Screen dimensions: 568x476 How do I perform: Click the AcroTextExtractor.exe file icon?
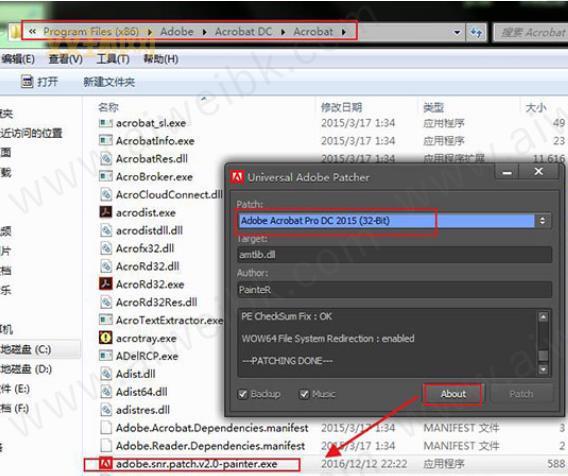(x=106, y=320)
